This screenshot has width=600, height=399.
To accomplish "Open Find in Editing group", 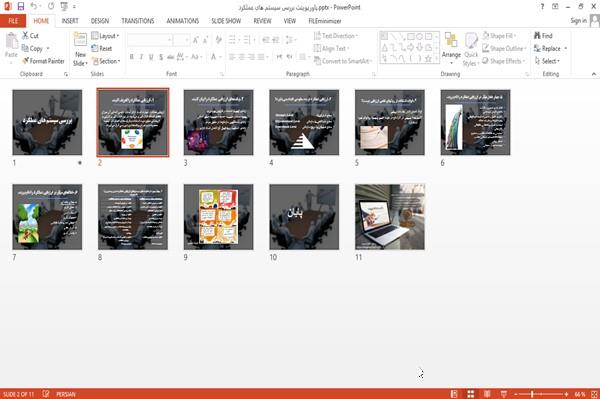I will point(543,36).
